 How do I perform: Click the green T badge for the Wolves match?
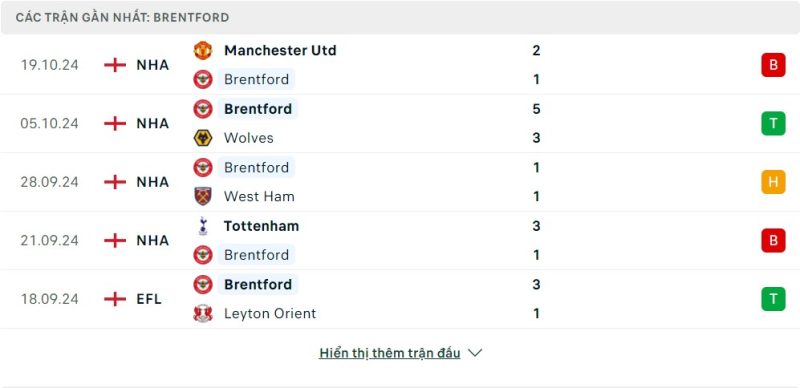click(773, 124)
